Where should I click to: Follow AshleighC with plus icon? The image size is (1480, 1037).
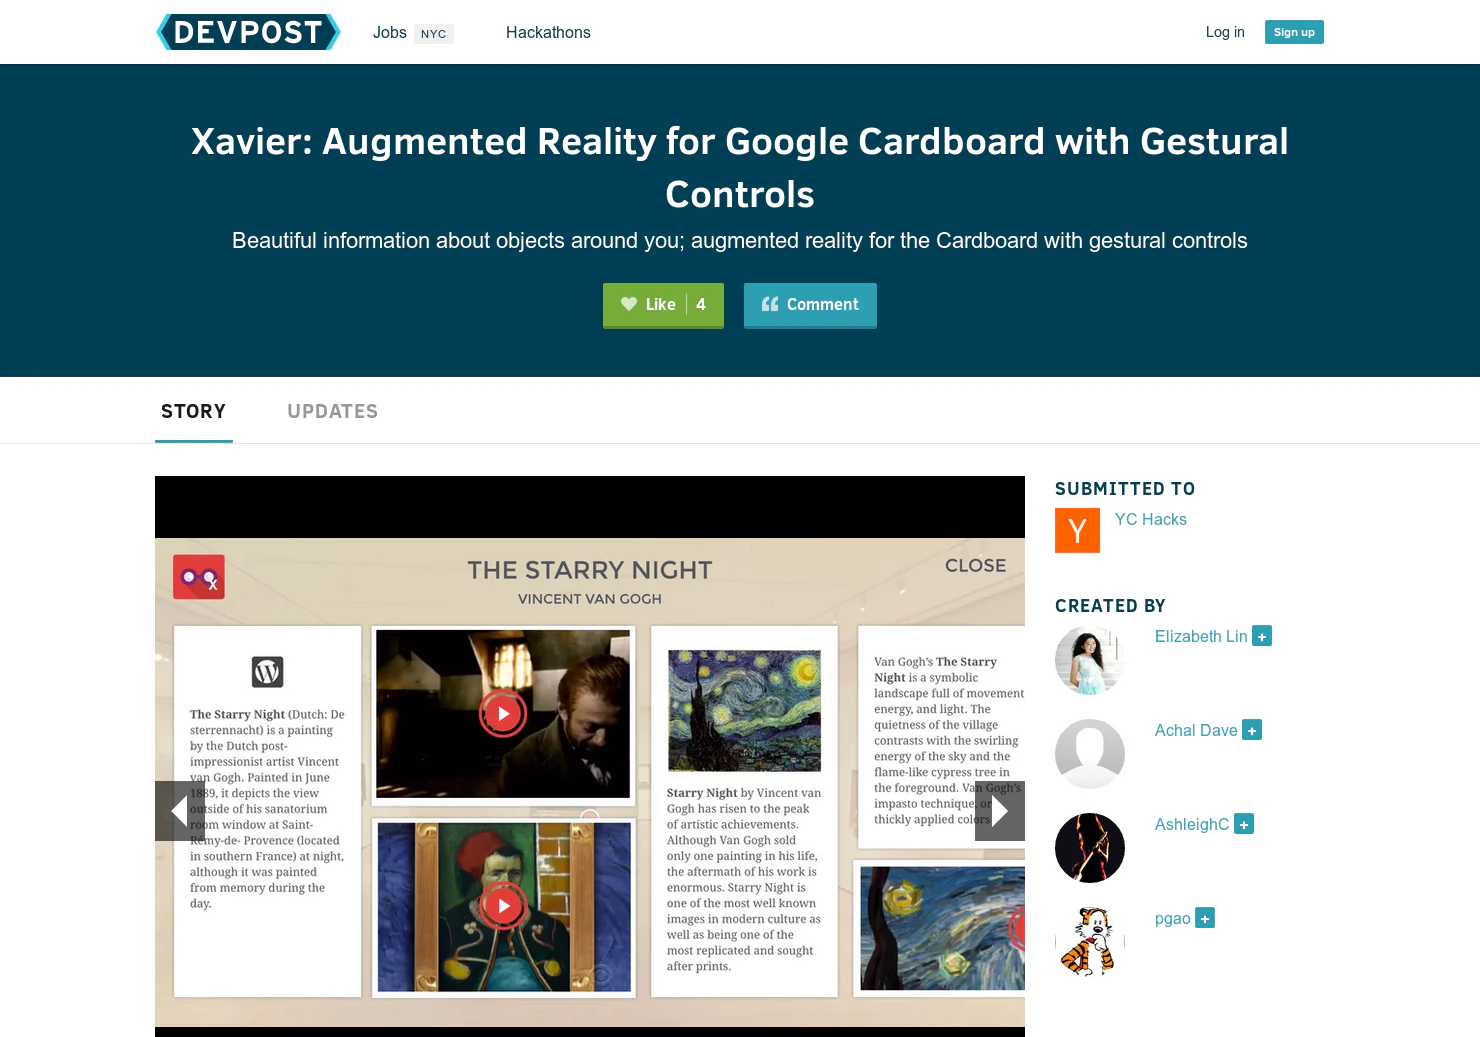[x=1244, y=824]
